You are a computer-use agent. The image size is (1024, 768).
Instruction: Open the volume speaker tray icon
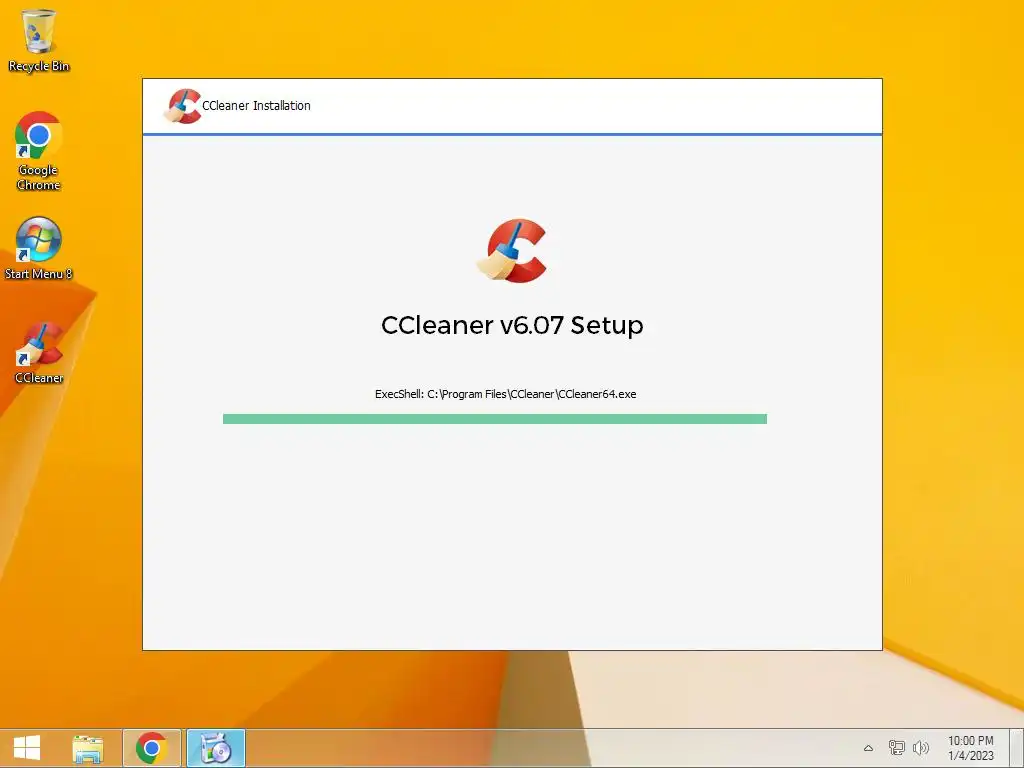pyautogui.click(x=921, y=748)
